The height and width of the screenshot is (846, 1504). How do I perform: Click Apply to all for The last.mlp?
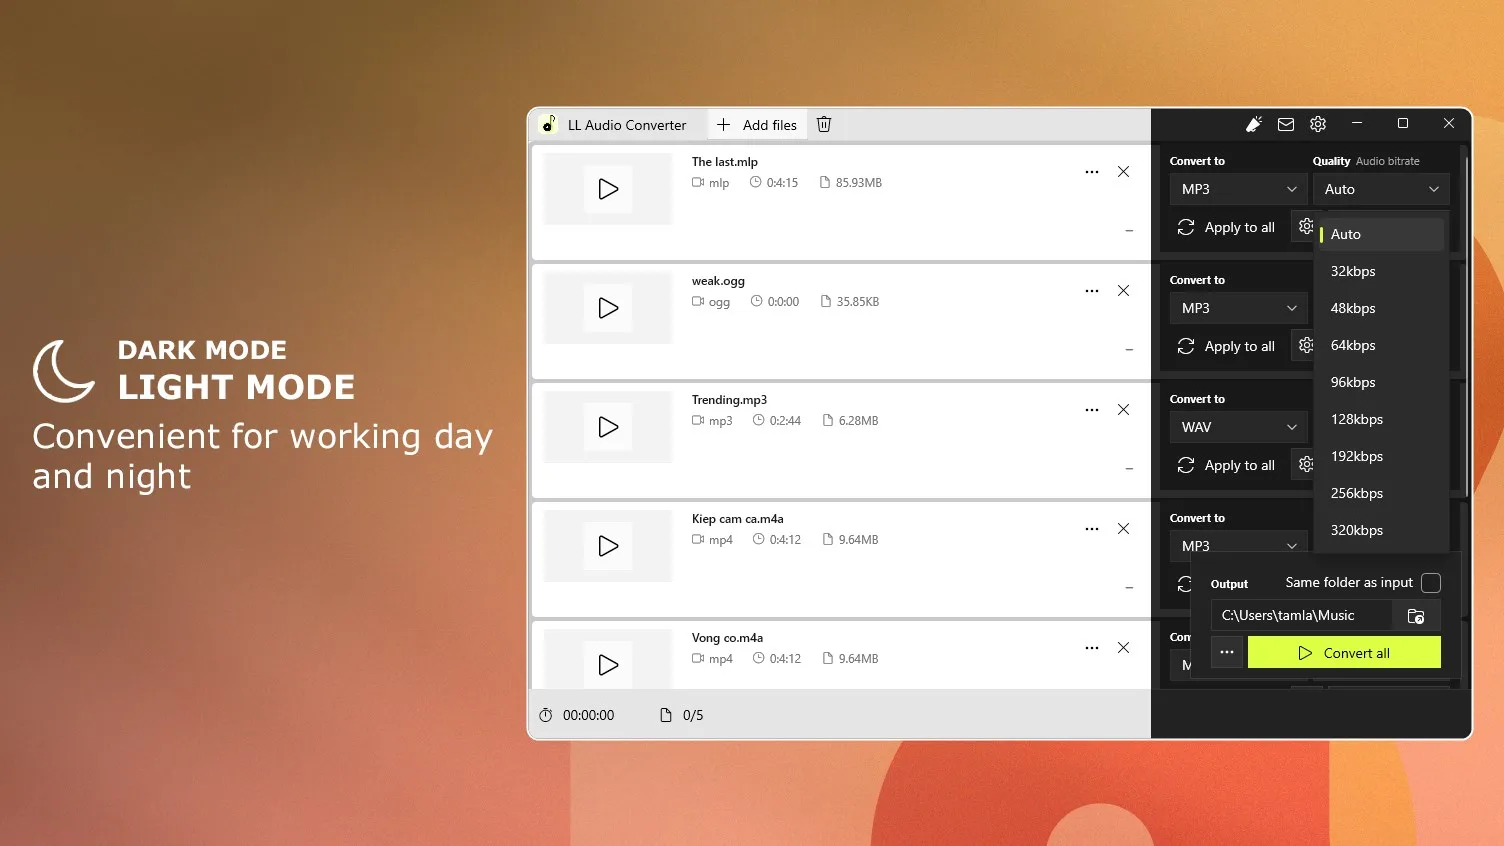[1227, 228]
